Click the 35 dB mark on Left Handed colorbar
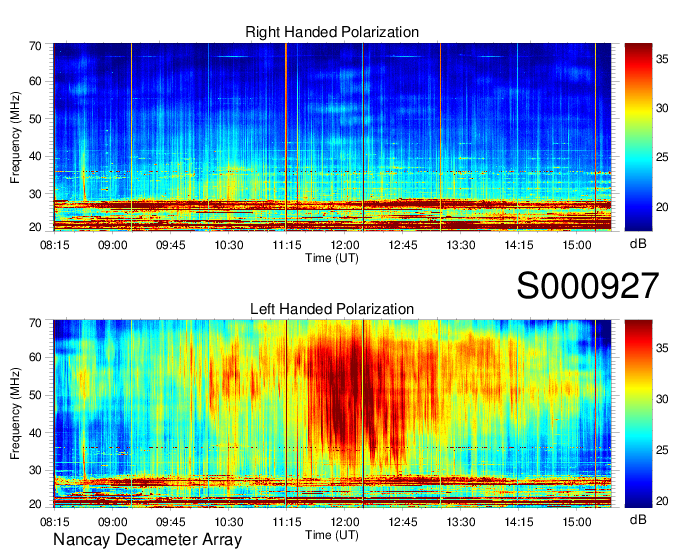This screenshot has width=680, height=552. (x=662, y=348)
